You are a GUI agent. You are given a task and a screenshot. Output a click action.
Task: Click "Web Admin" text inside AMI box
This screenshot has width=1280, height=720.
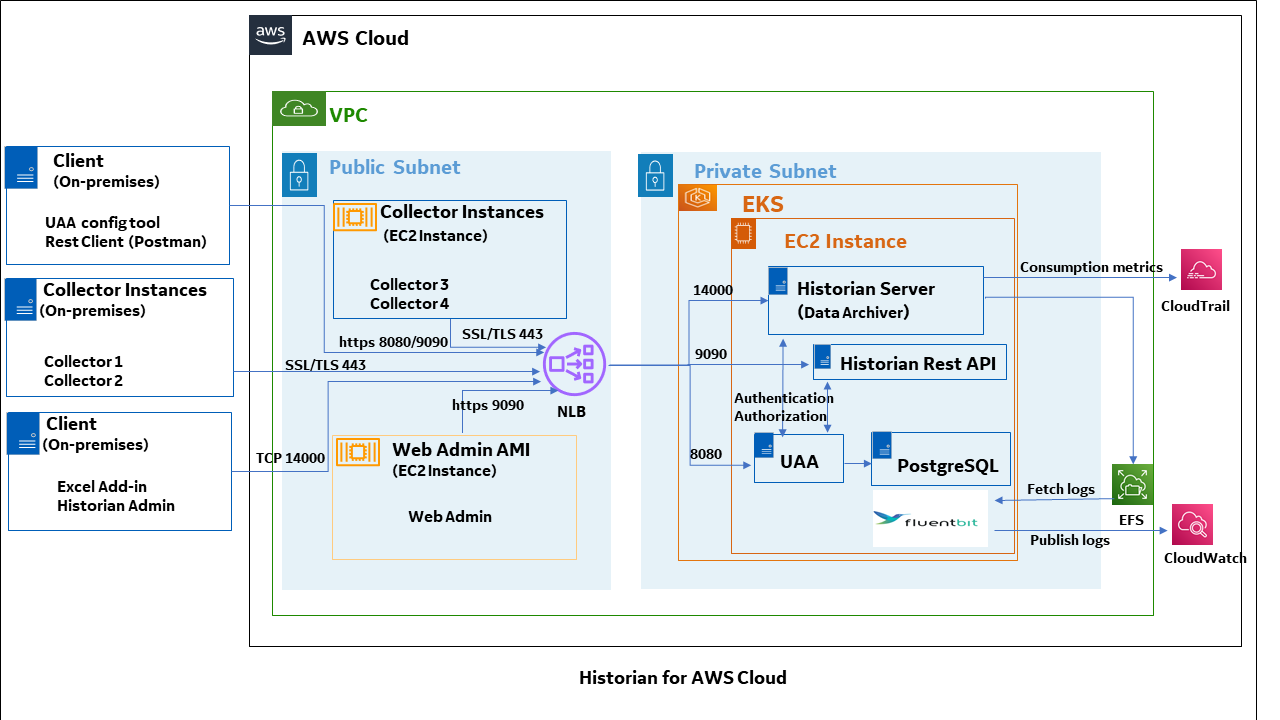tap(450, 517)
